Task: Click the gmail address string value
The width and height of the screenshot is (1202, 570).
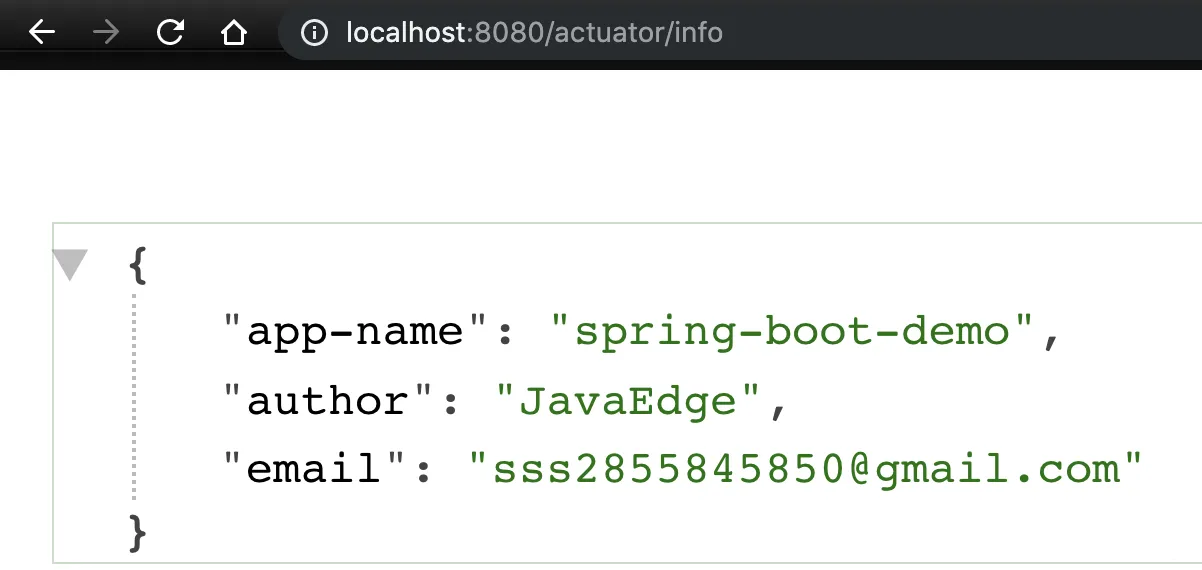Action: [x=806, y=468]
